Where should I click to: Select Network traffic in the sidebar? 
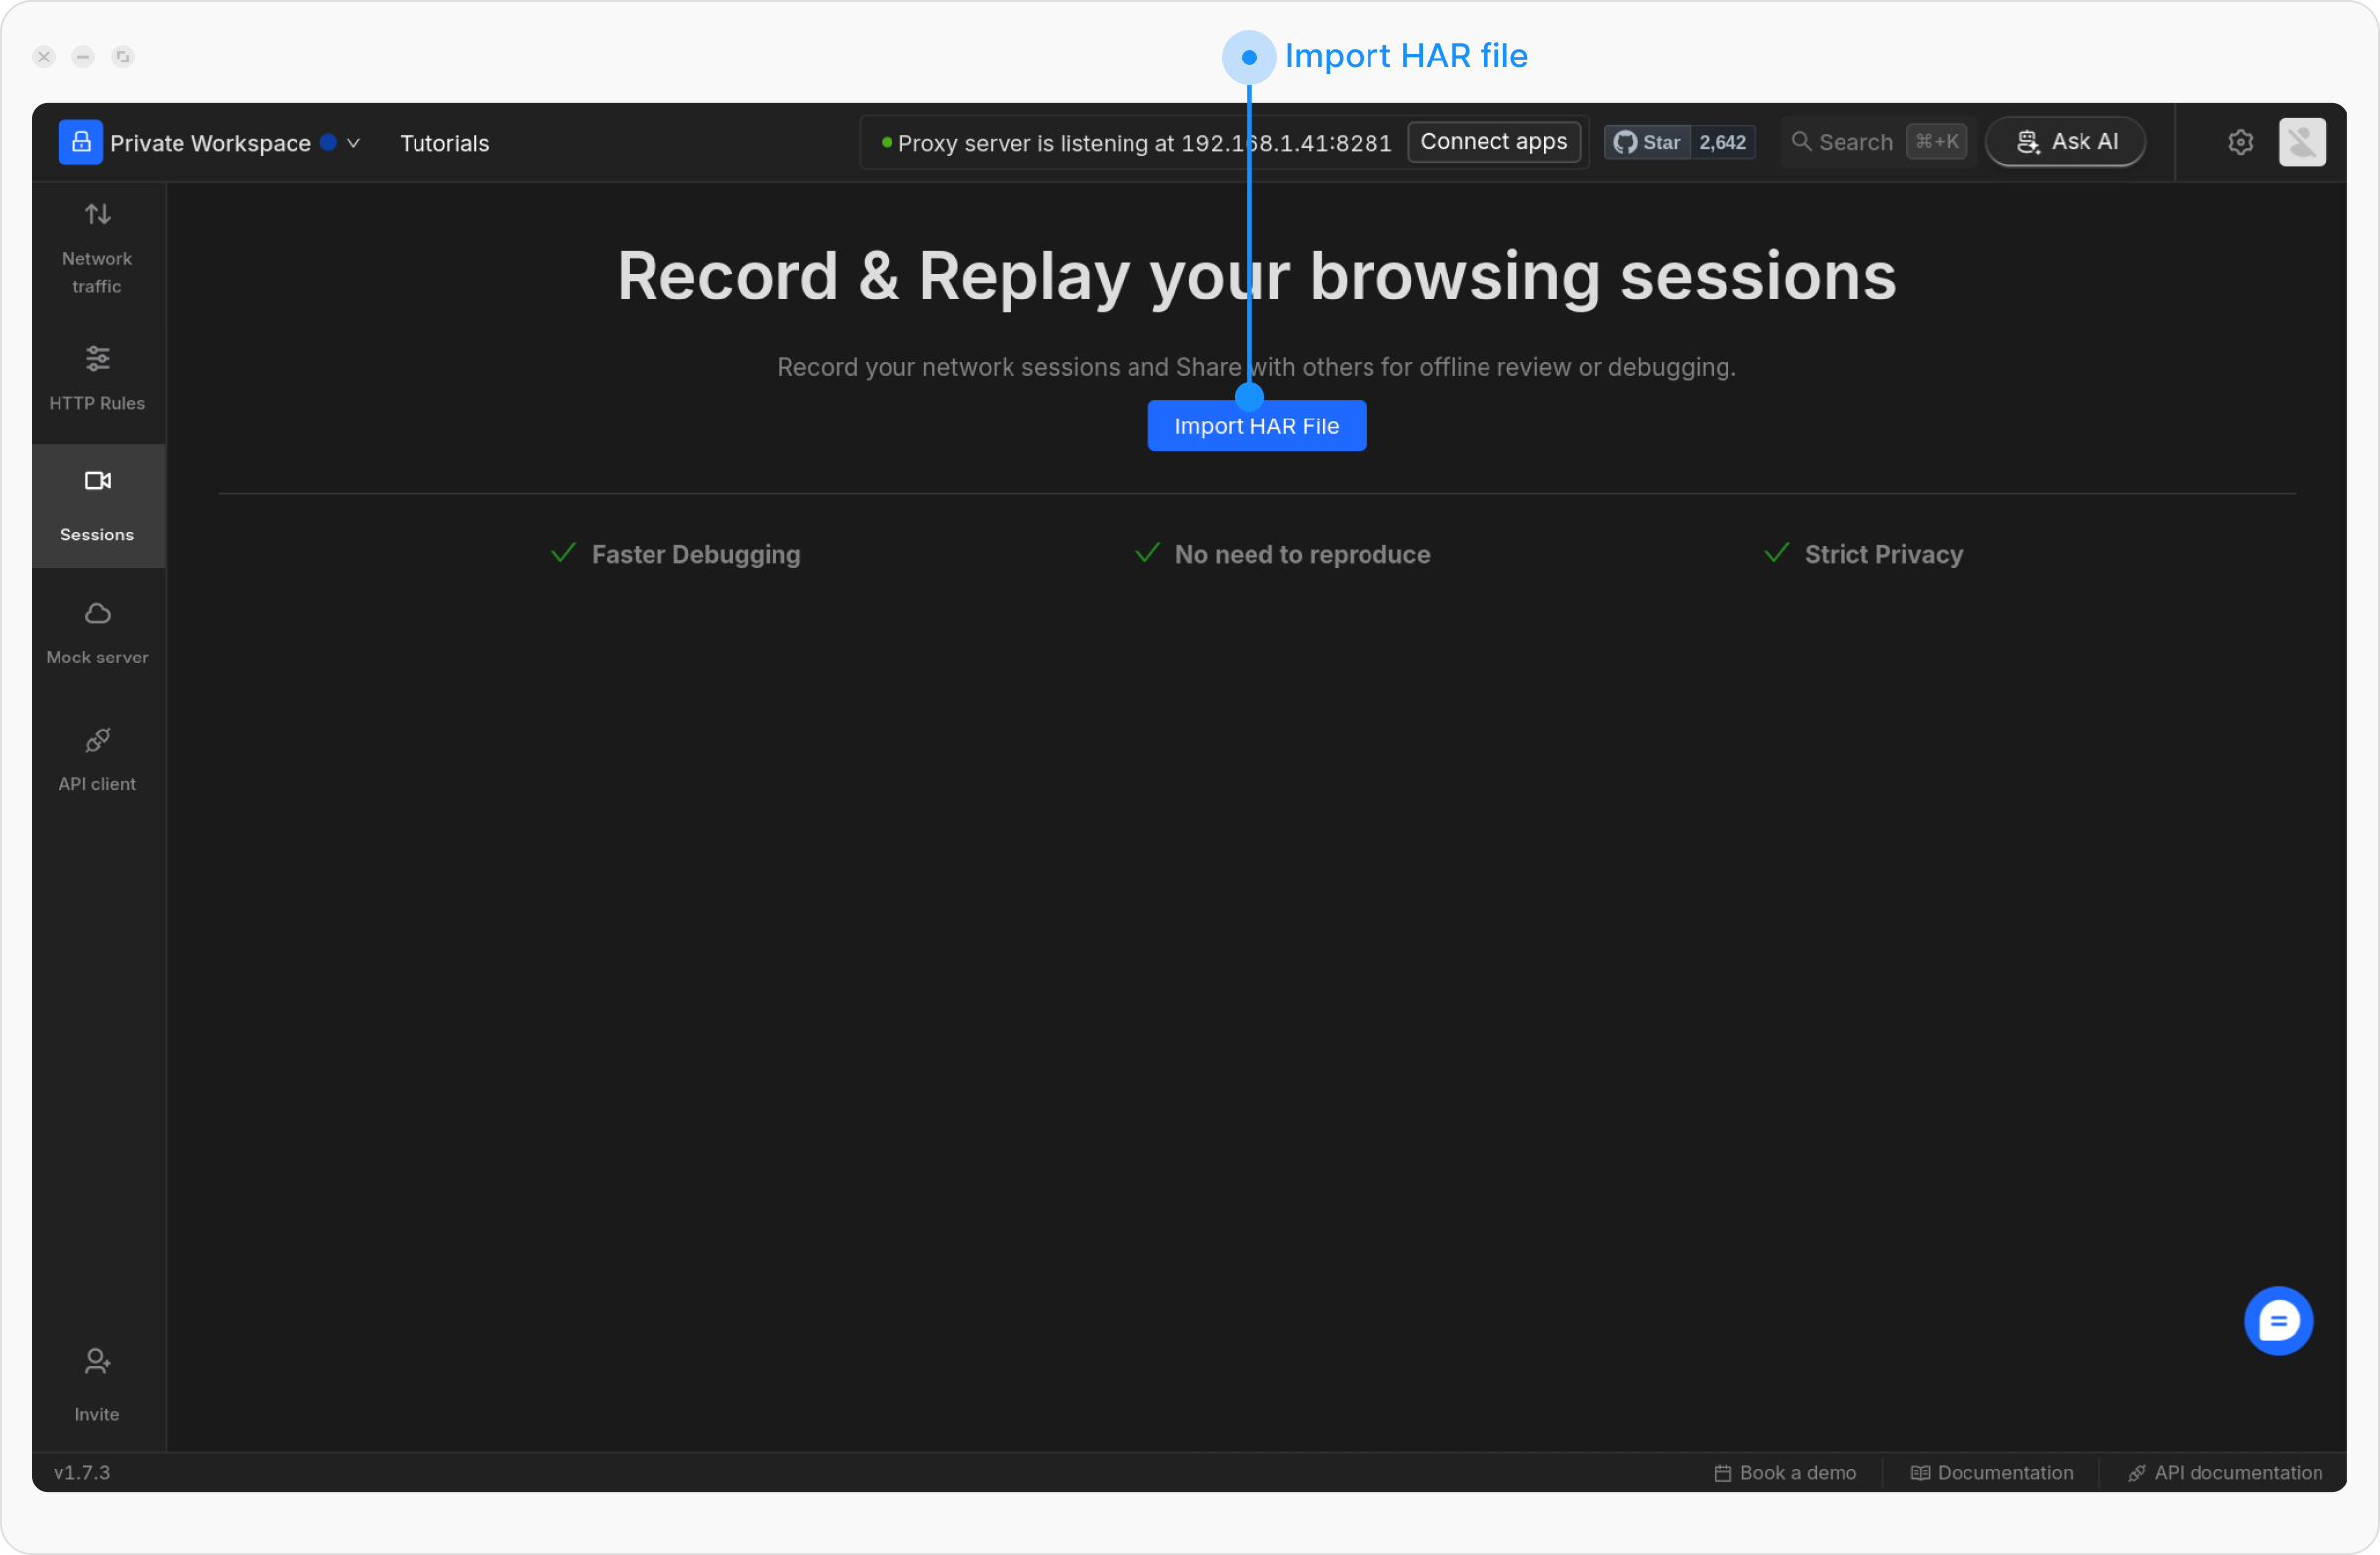pos(96,246)
